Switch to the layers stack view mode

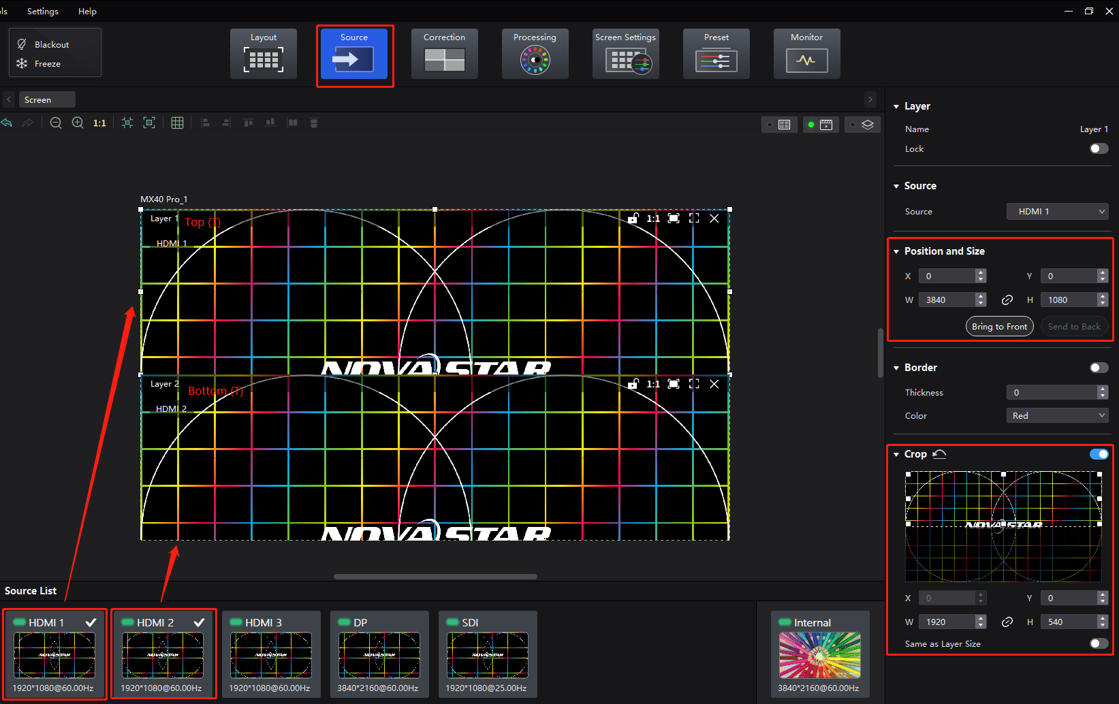[x=862, y=125]
